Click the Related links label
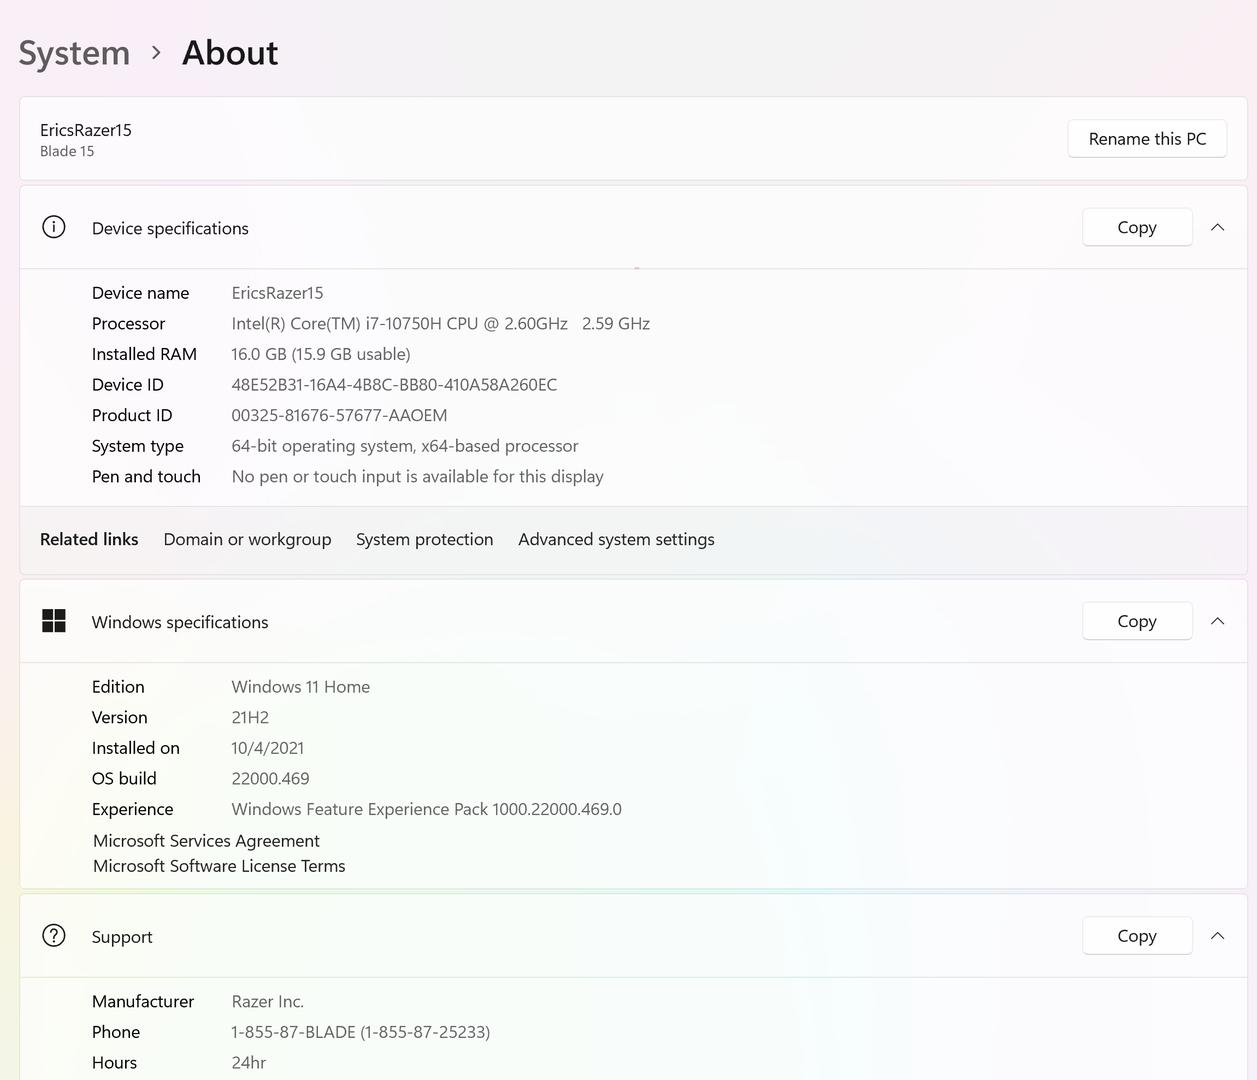The image size is (1257, 1080). (x=89, y=539)
